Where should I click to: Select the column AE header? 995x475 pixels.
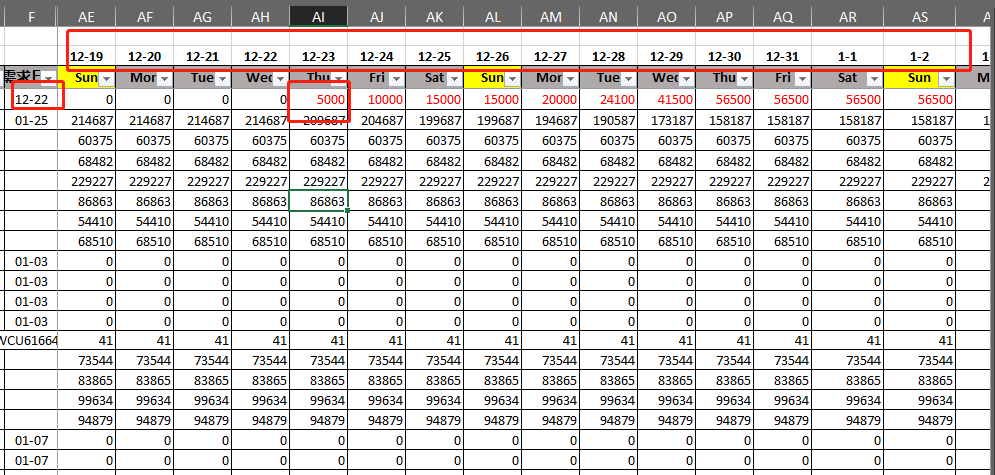coord(86,16)
